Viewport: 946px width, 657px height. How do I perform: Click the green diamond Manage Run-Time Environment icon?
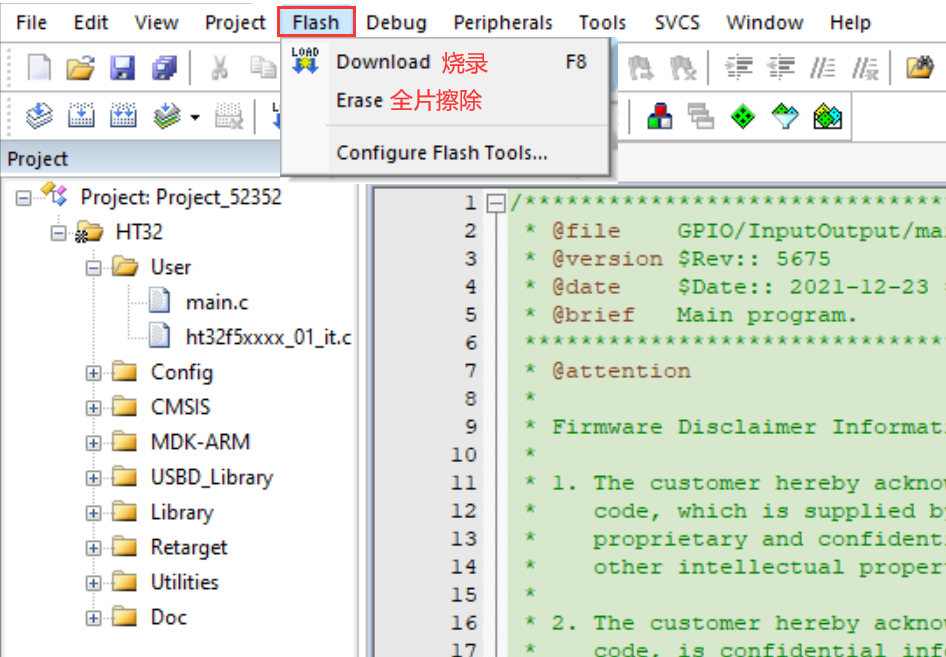(743, 117)
